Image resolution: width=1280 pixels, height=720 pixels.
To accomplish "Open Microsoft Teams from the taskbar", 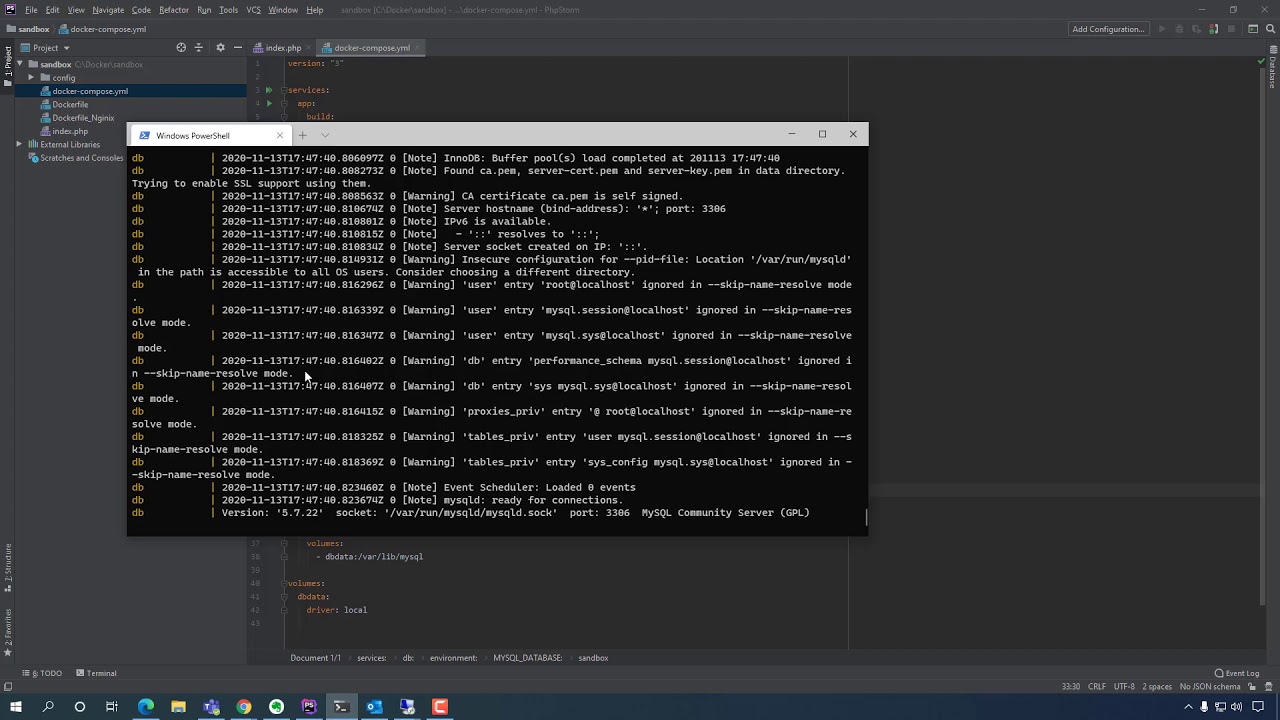I will (211, 707).
